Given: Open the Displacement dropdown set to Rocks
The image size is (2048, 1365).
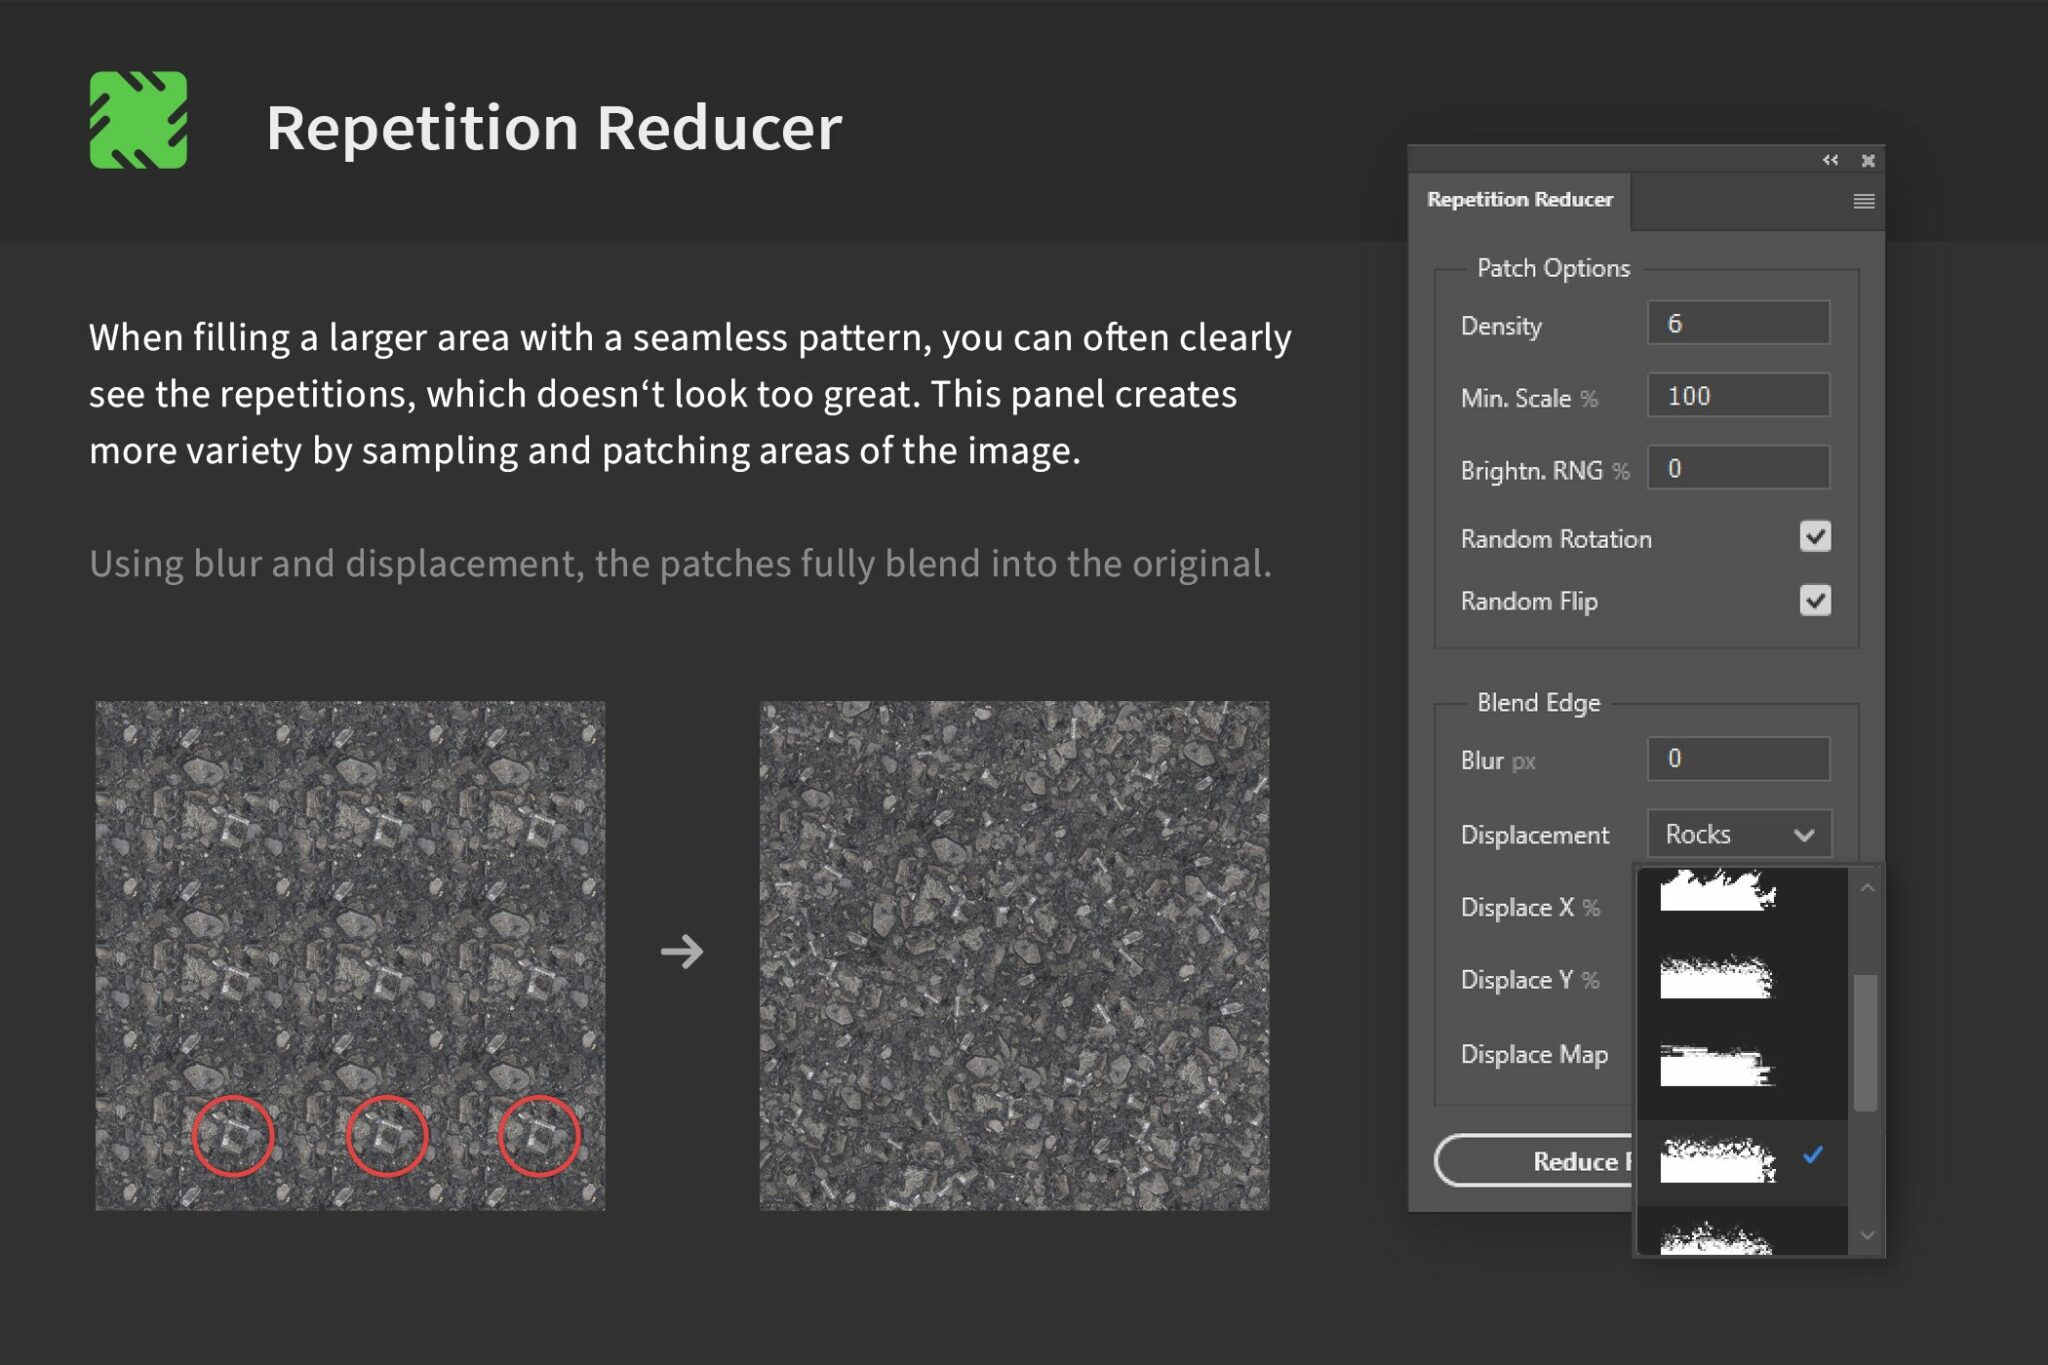Looking at the screenshot, I should [x=1737, y=833].
